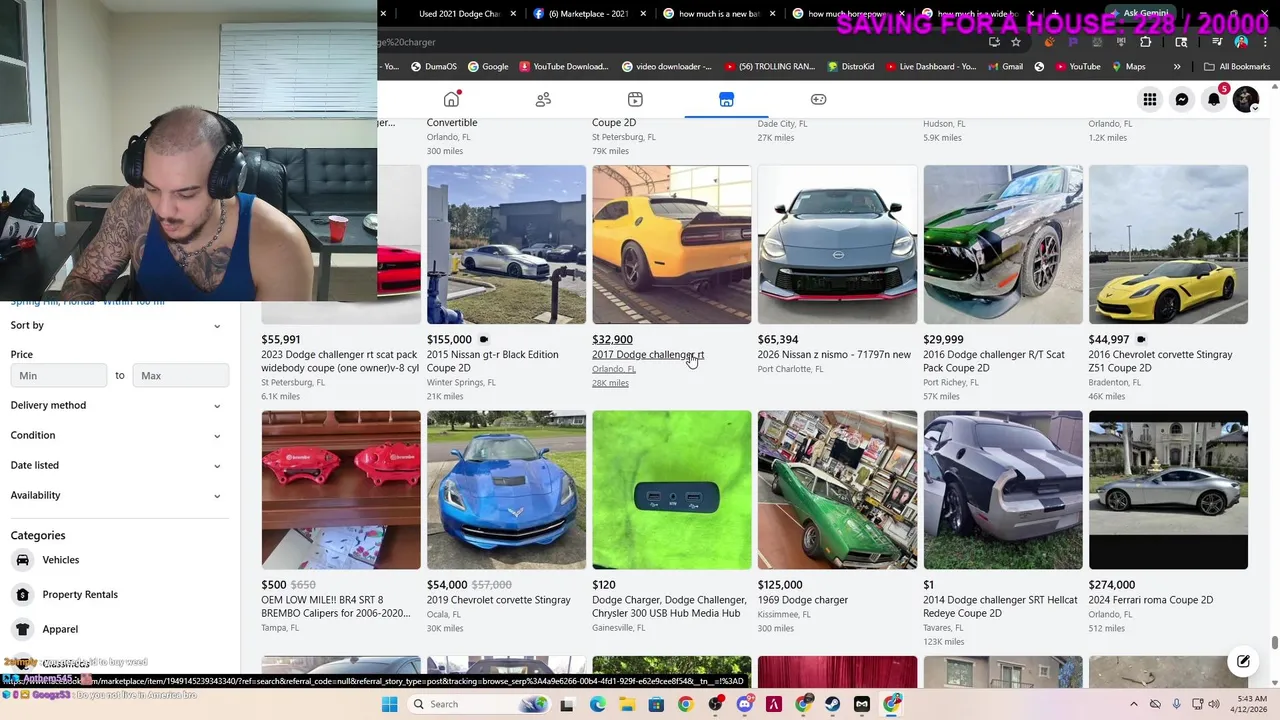1280x720 pixels.
Task: Open the blue 2019 Corvette Stingray photo
Action: click(506, 490)
